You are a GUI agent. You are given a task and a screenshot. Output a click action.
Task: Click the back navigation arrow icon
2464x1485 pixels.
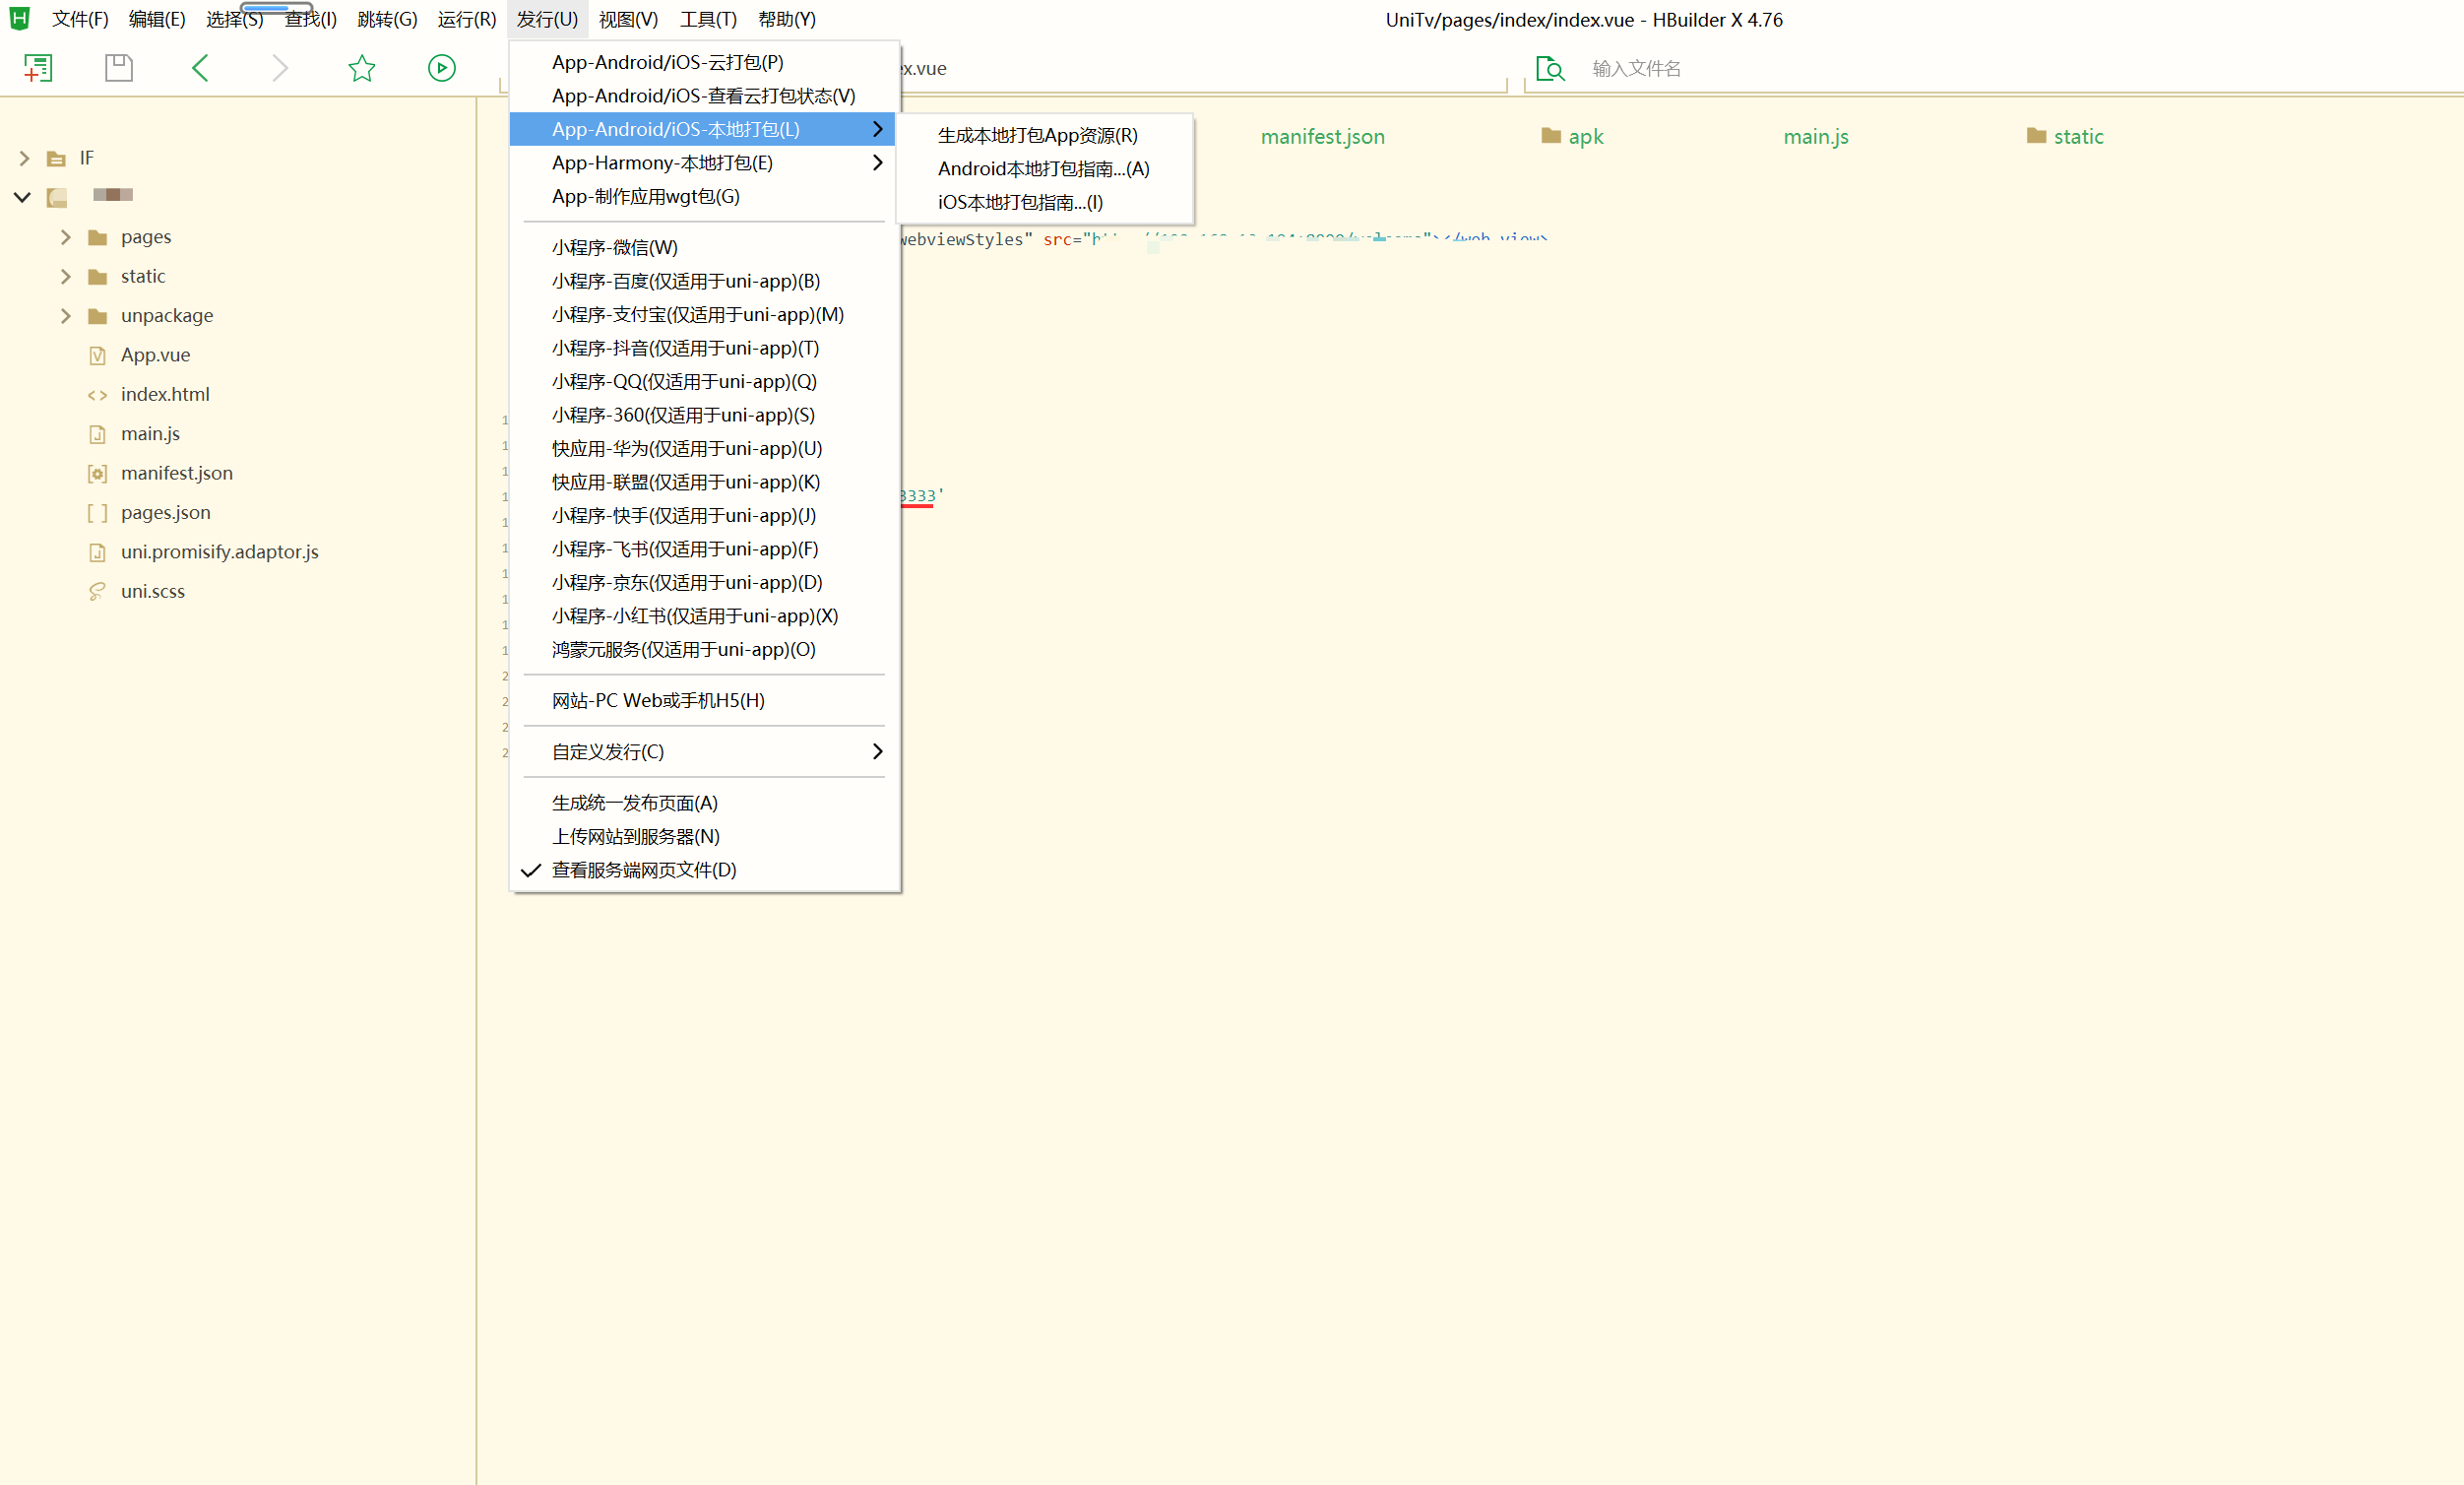pos(200,68)
